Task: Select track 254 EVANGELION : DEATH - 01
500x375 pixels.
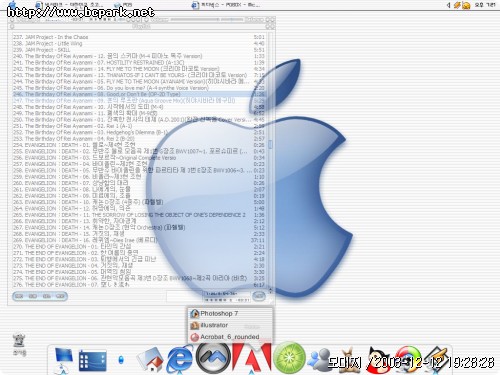Action: click(139, 145)
